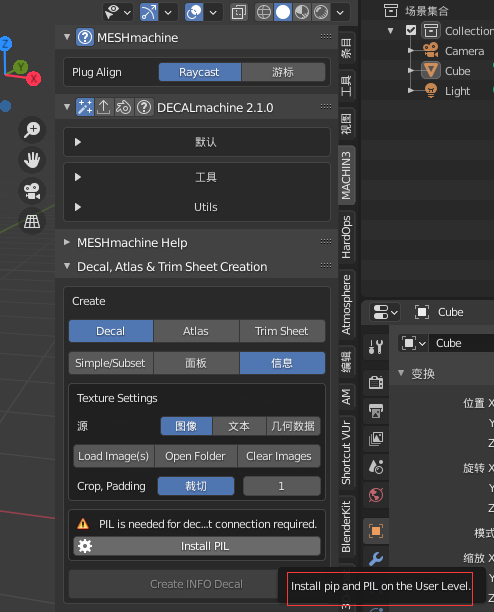Open the Object properties tab icon
Image resolution: width=494 pixels, height=612 pixels.
point(376,531)
